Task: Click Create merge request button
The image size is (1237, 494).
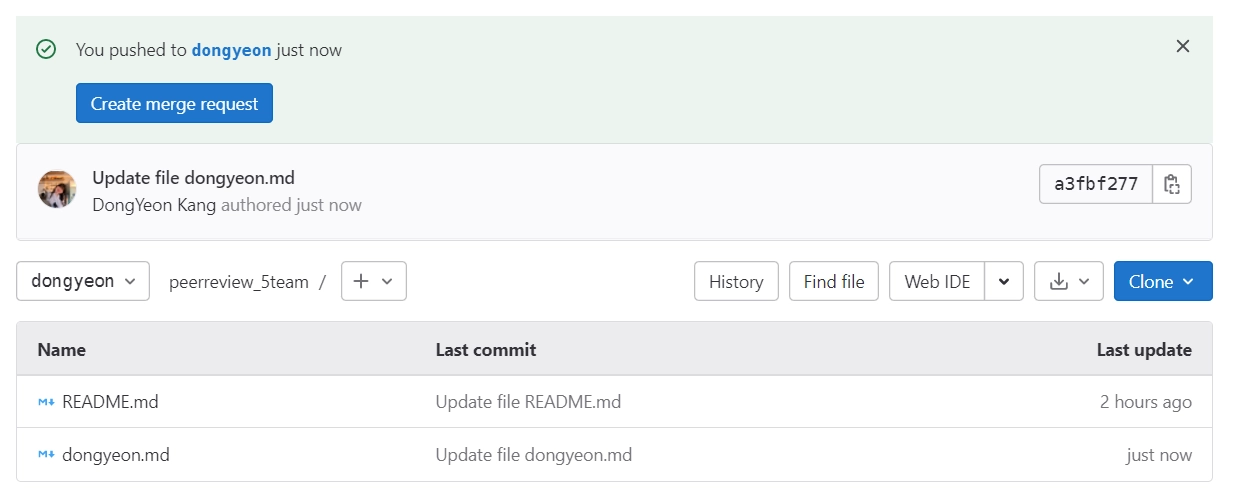Action: pyautogui.click(x=174, y=103)
